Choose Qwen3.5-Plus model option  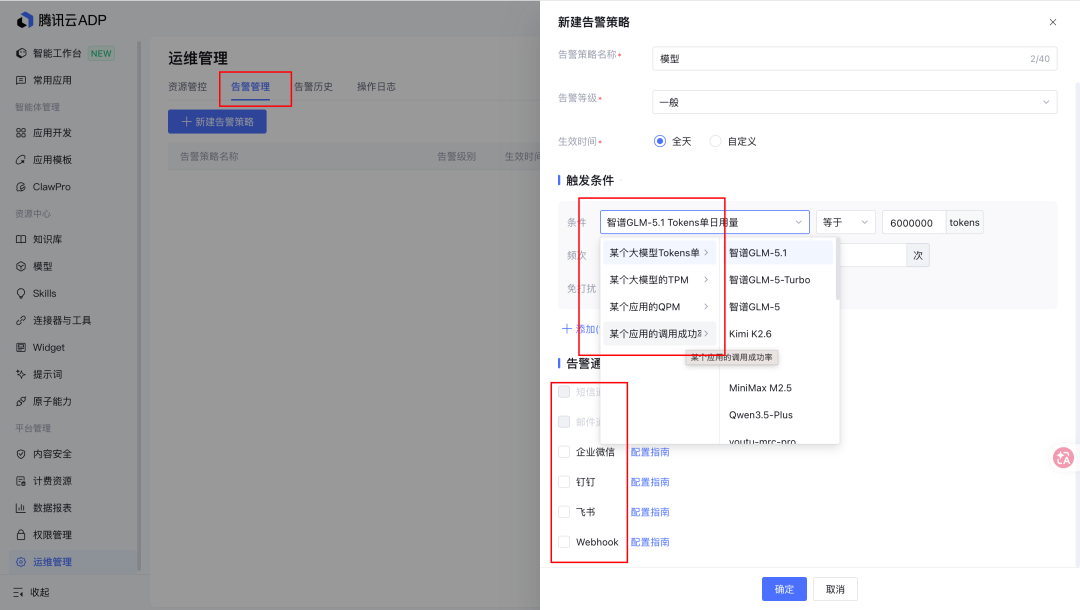(778, 414)
